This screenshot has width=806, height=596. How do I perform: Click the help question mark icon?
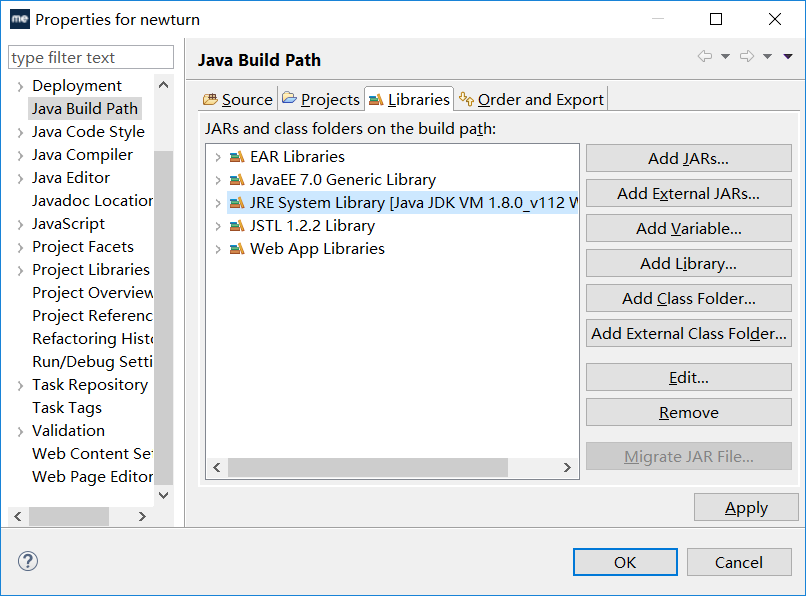[27, 562]
